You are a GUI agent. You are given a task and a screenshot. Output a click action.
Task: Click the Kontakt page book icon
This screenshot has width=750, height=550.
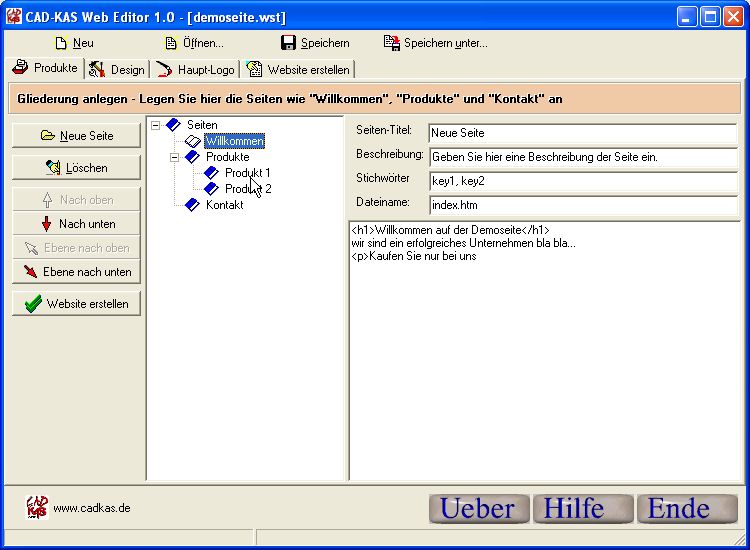point(192,205)
